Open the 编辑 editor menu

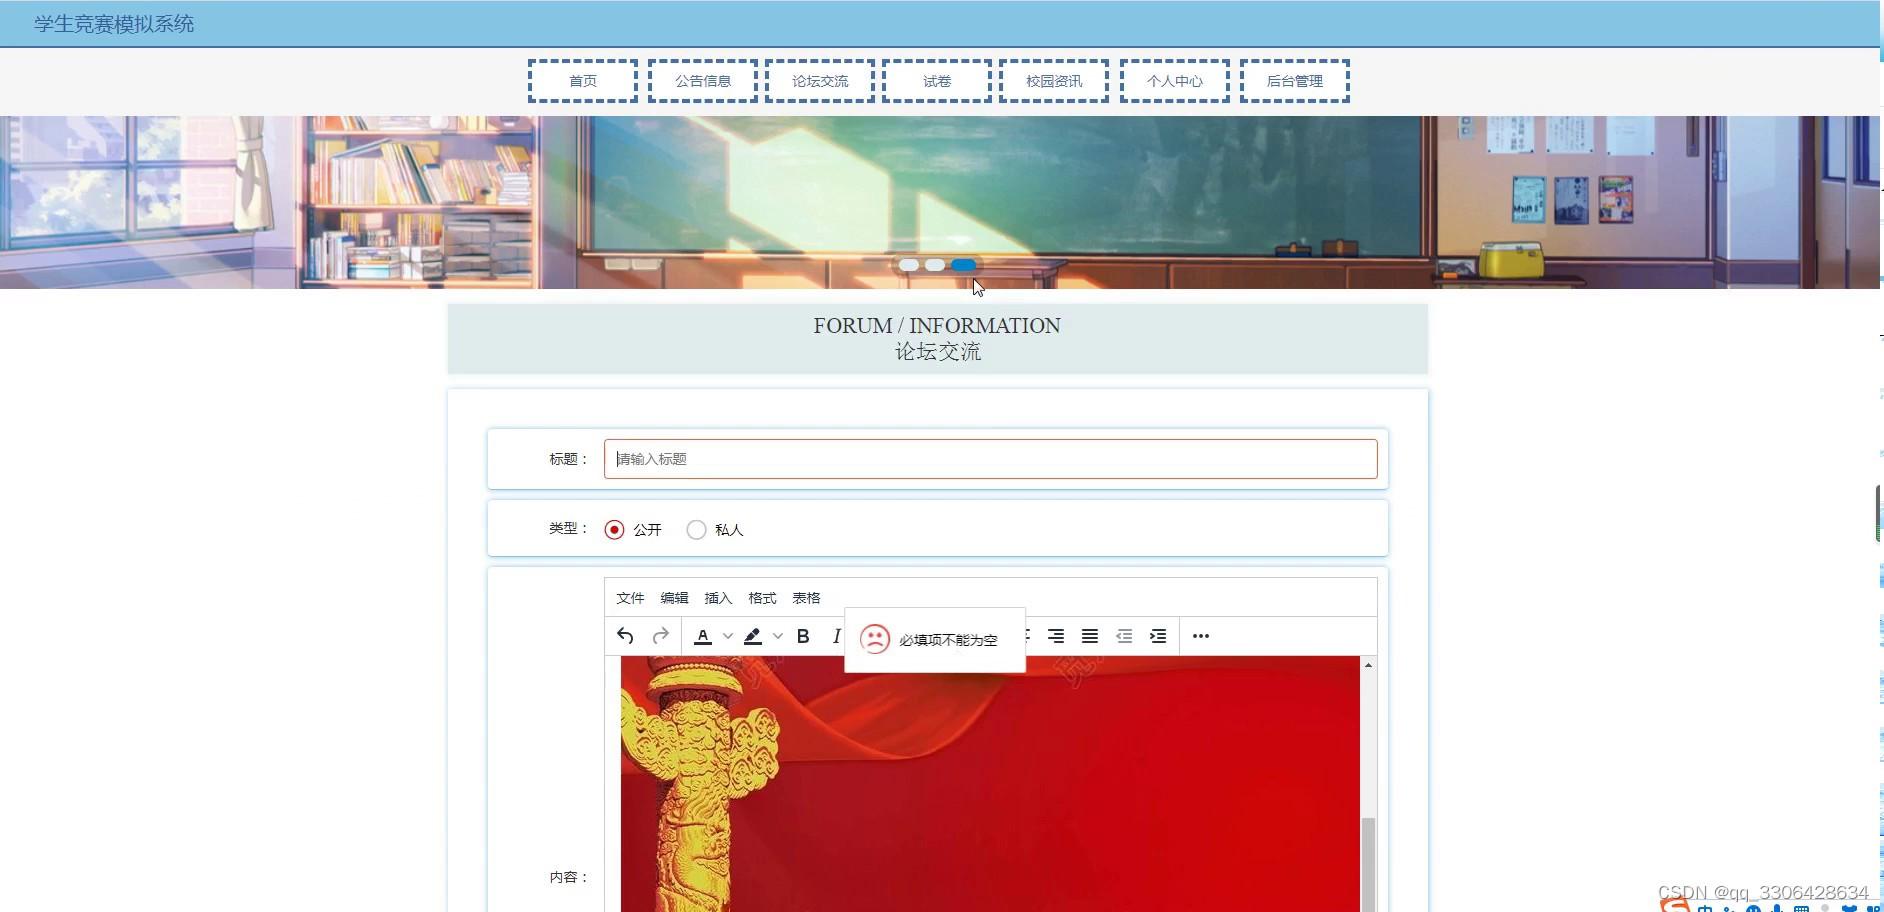tap(674, 598)
